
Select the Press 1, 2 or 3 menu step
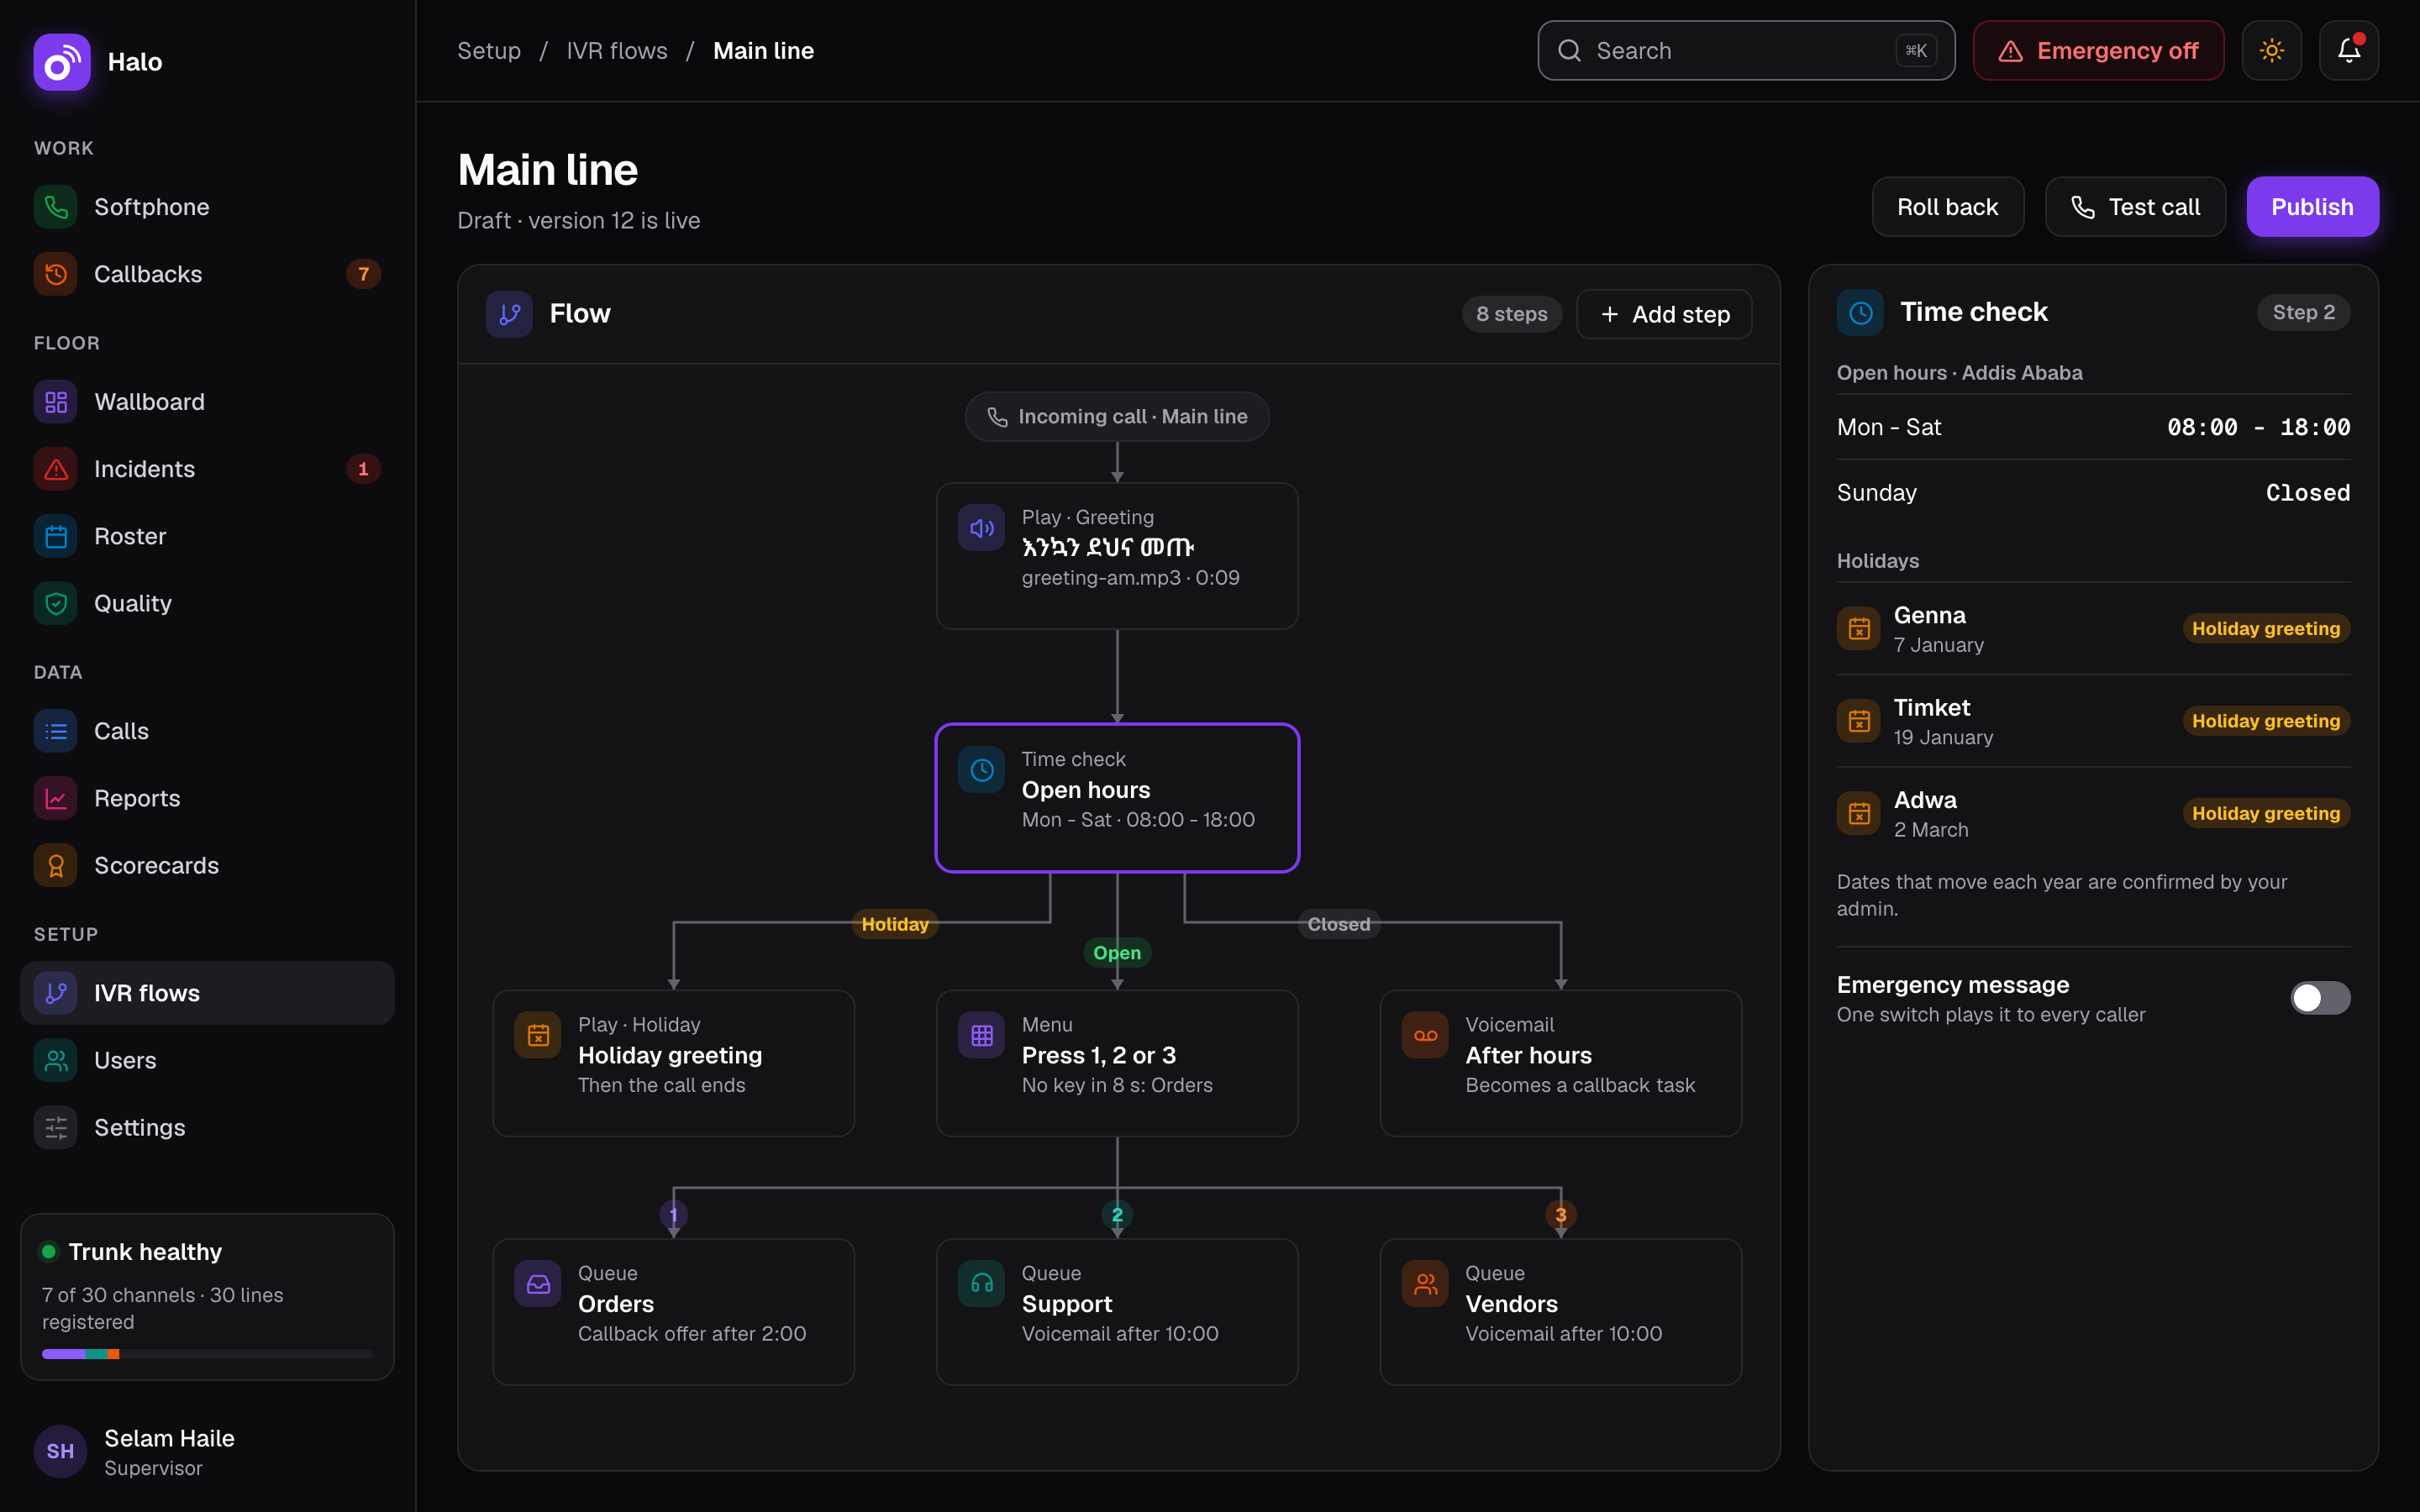pyautogui.click(x=1117, y=1063)
